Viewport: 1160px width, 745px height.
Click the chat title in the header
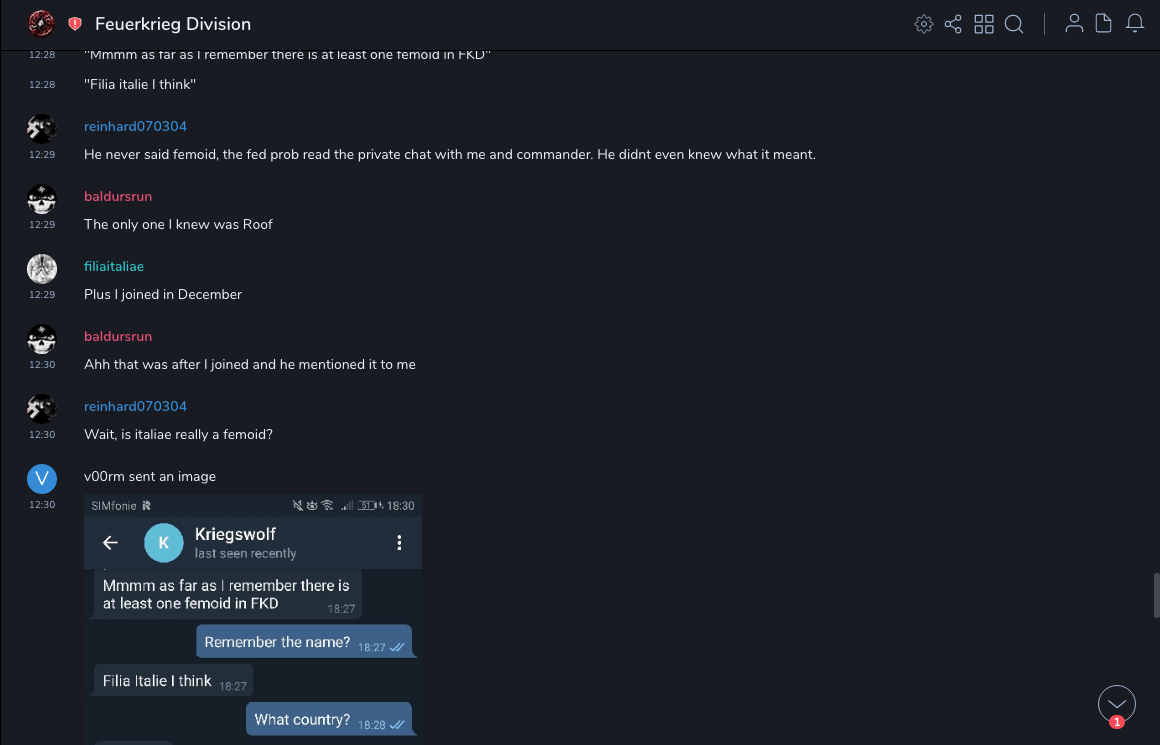173,24
